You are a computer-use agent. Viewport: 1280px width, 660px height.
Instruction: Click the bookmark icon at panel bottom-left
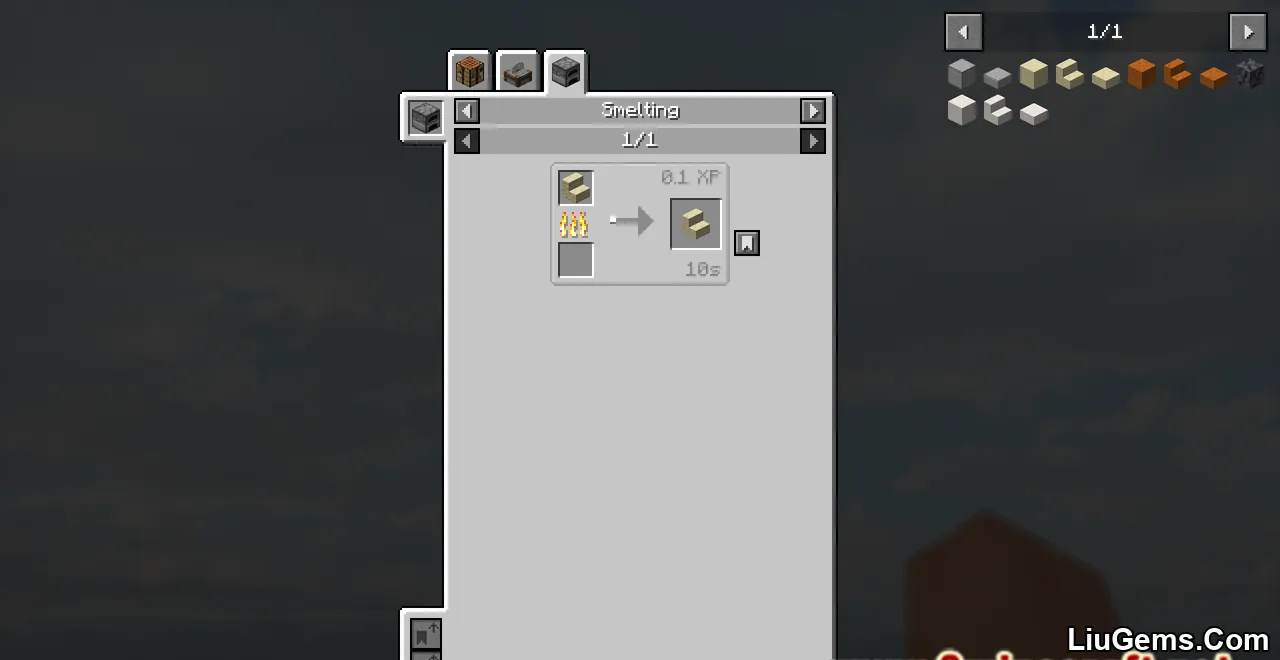[x=426, y=634]
